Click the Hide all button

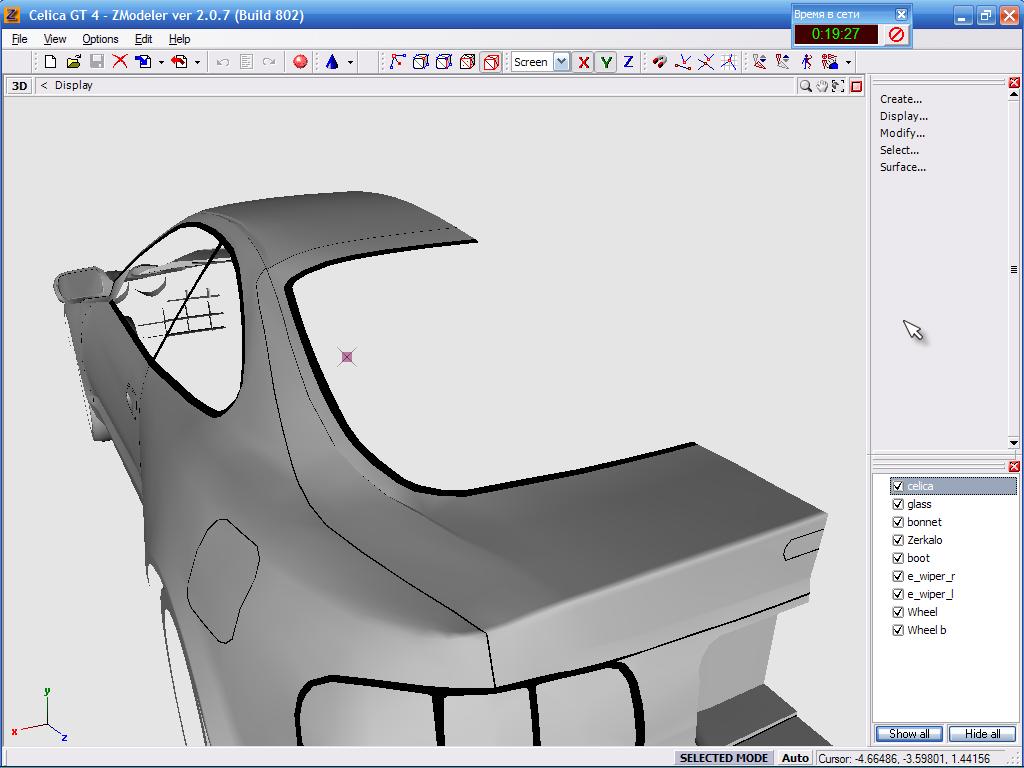pos(982,734)
